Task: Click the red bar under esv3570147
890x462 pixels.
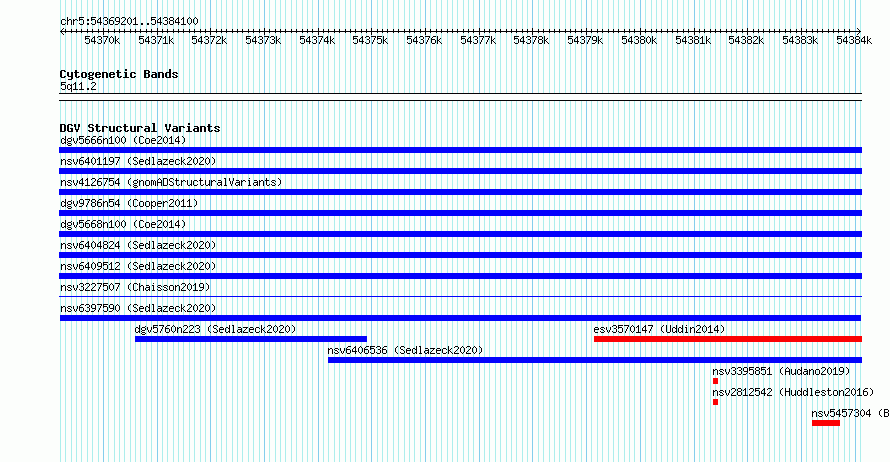Action: tap(728, 339)
